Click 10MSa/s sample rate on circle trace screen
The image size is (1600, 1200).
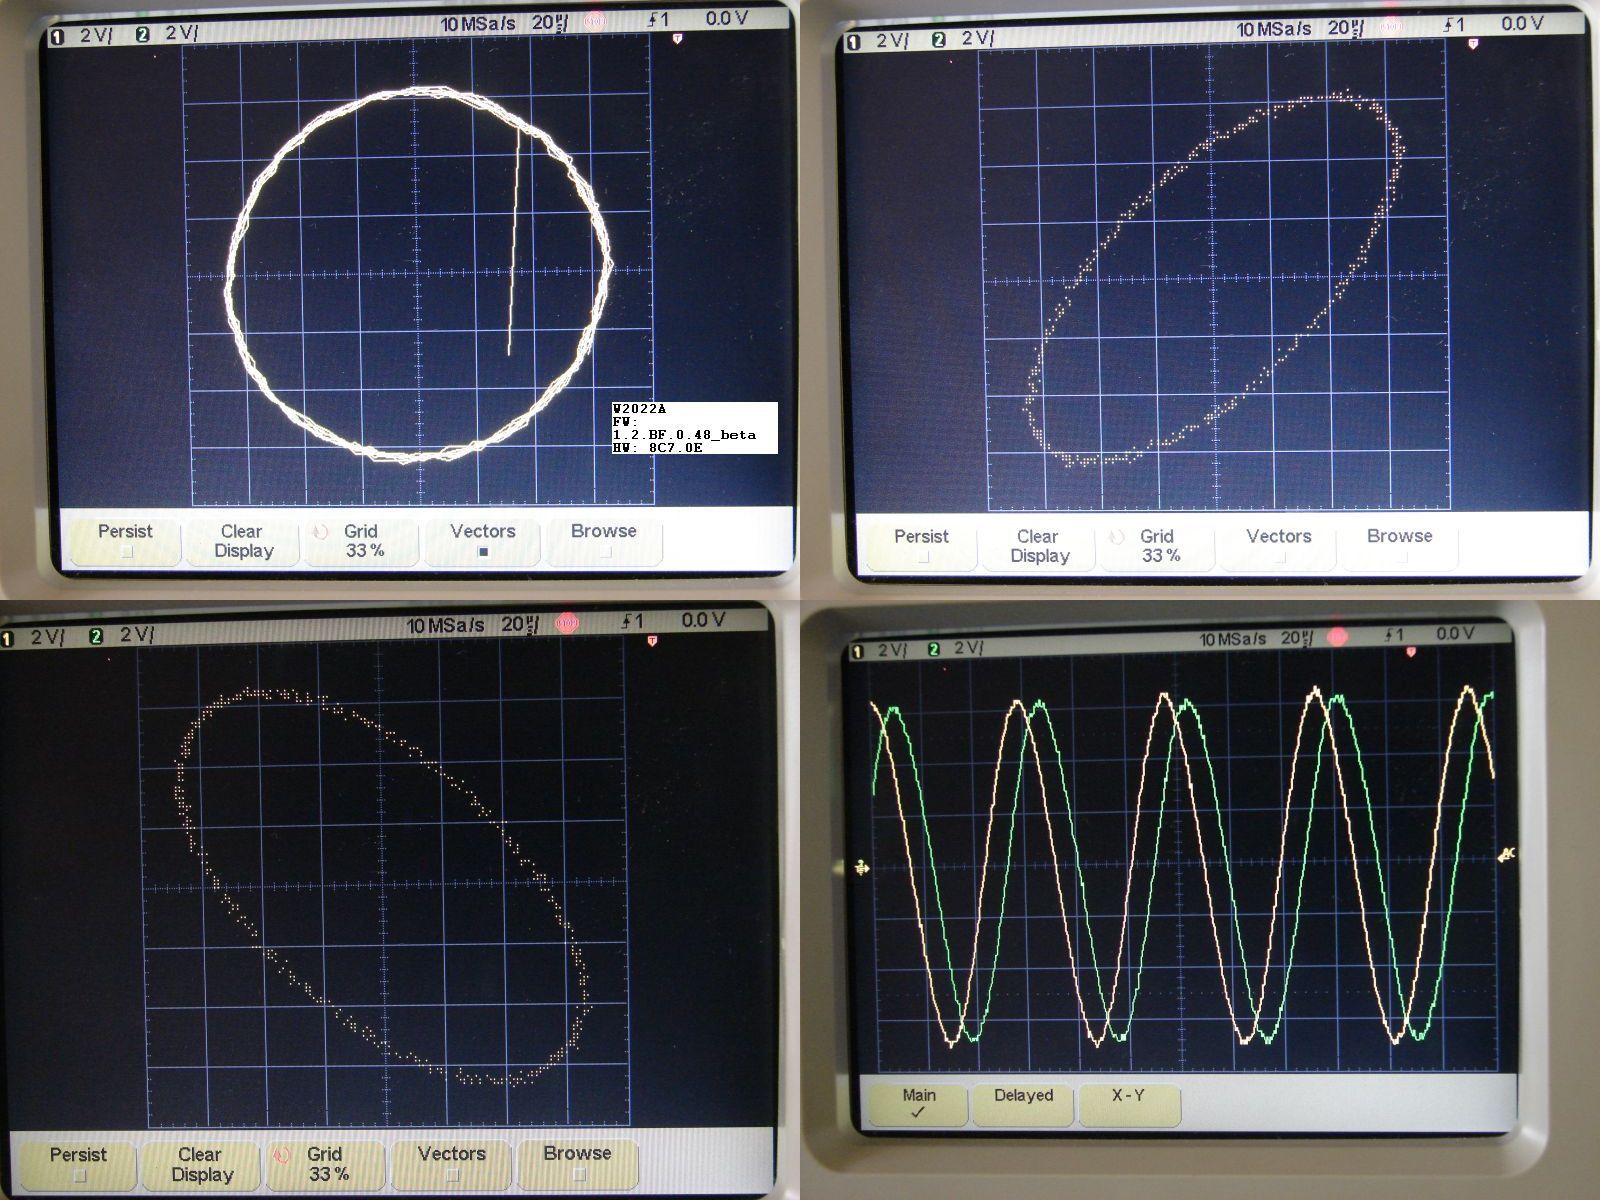[478, 24]
